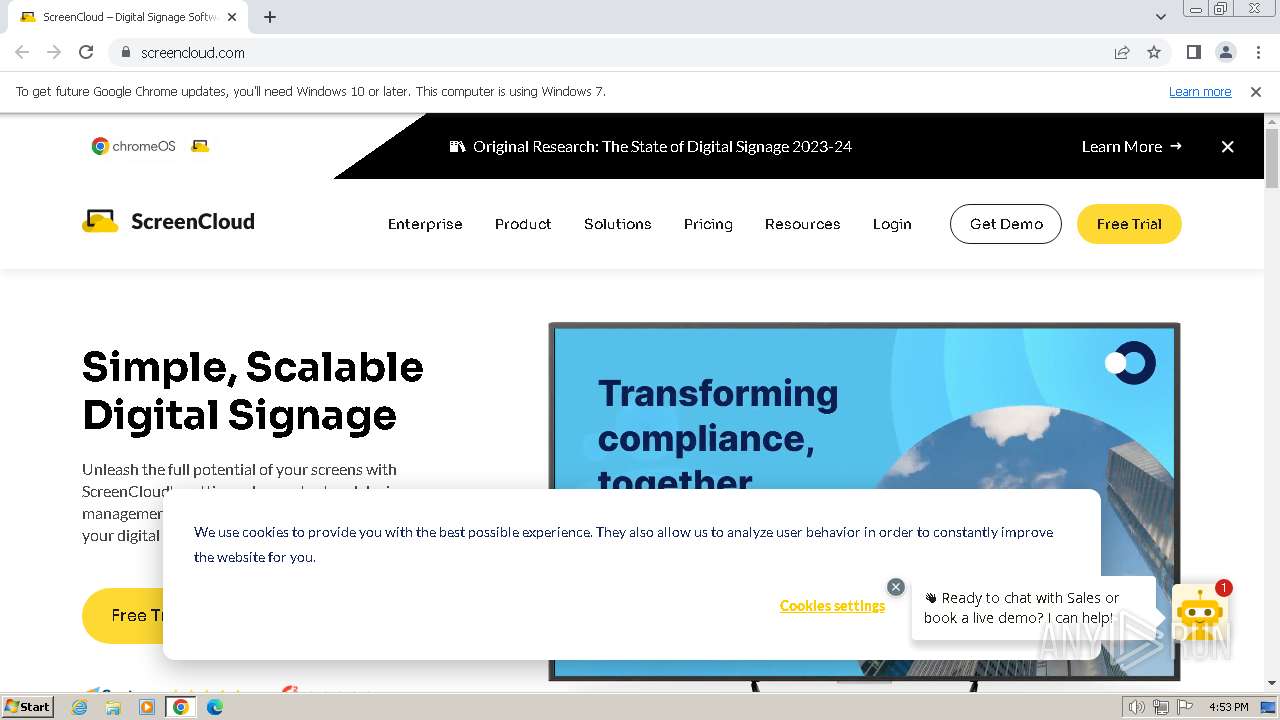Open Microsoft Edge from the taskbar
The height and width of the screenshot is (720, 1280).
click(214, 707)
